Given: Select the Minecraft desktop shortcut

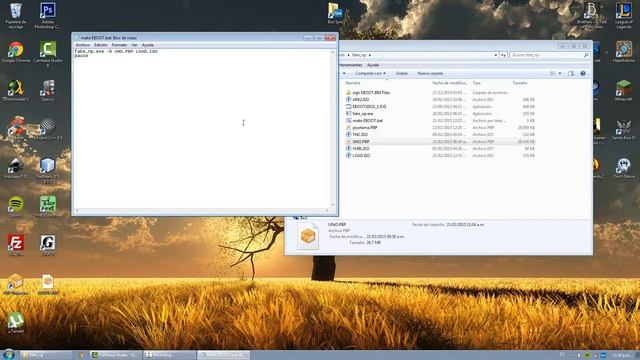Looking at the screenshot, I should click(623, 91).
